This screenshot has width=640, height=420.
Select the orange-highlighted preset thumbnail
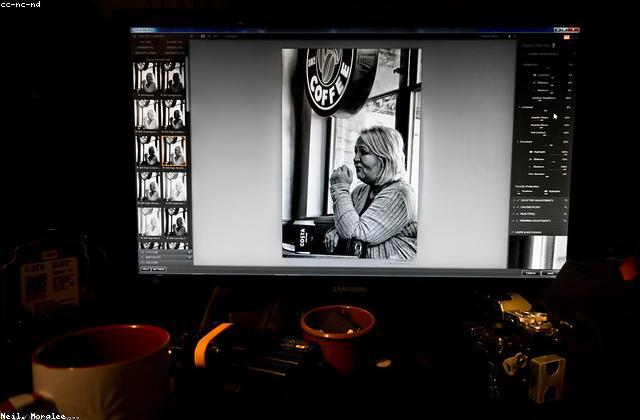(x=174, y=151)
